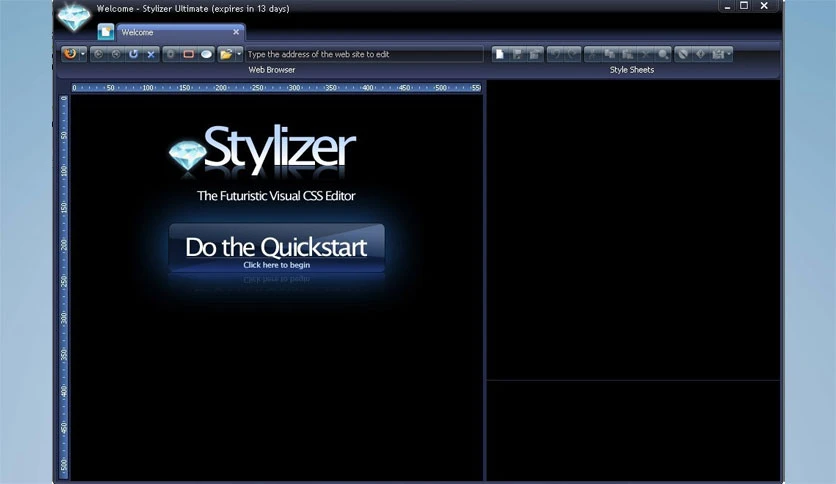Viewport: 836px width, 484px height.
Task: Maximize the Stylizer window
Action: (744, 6)
